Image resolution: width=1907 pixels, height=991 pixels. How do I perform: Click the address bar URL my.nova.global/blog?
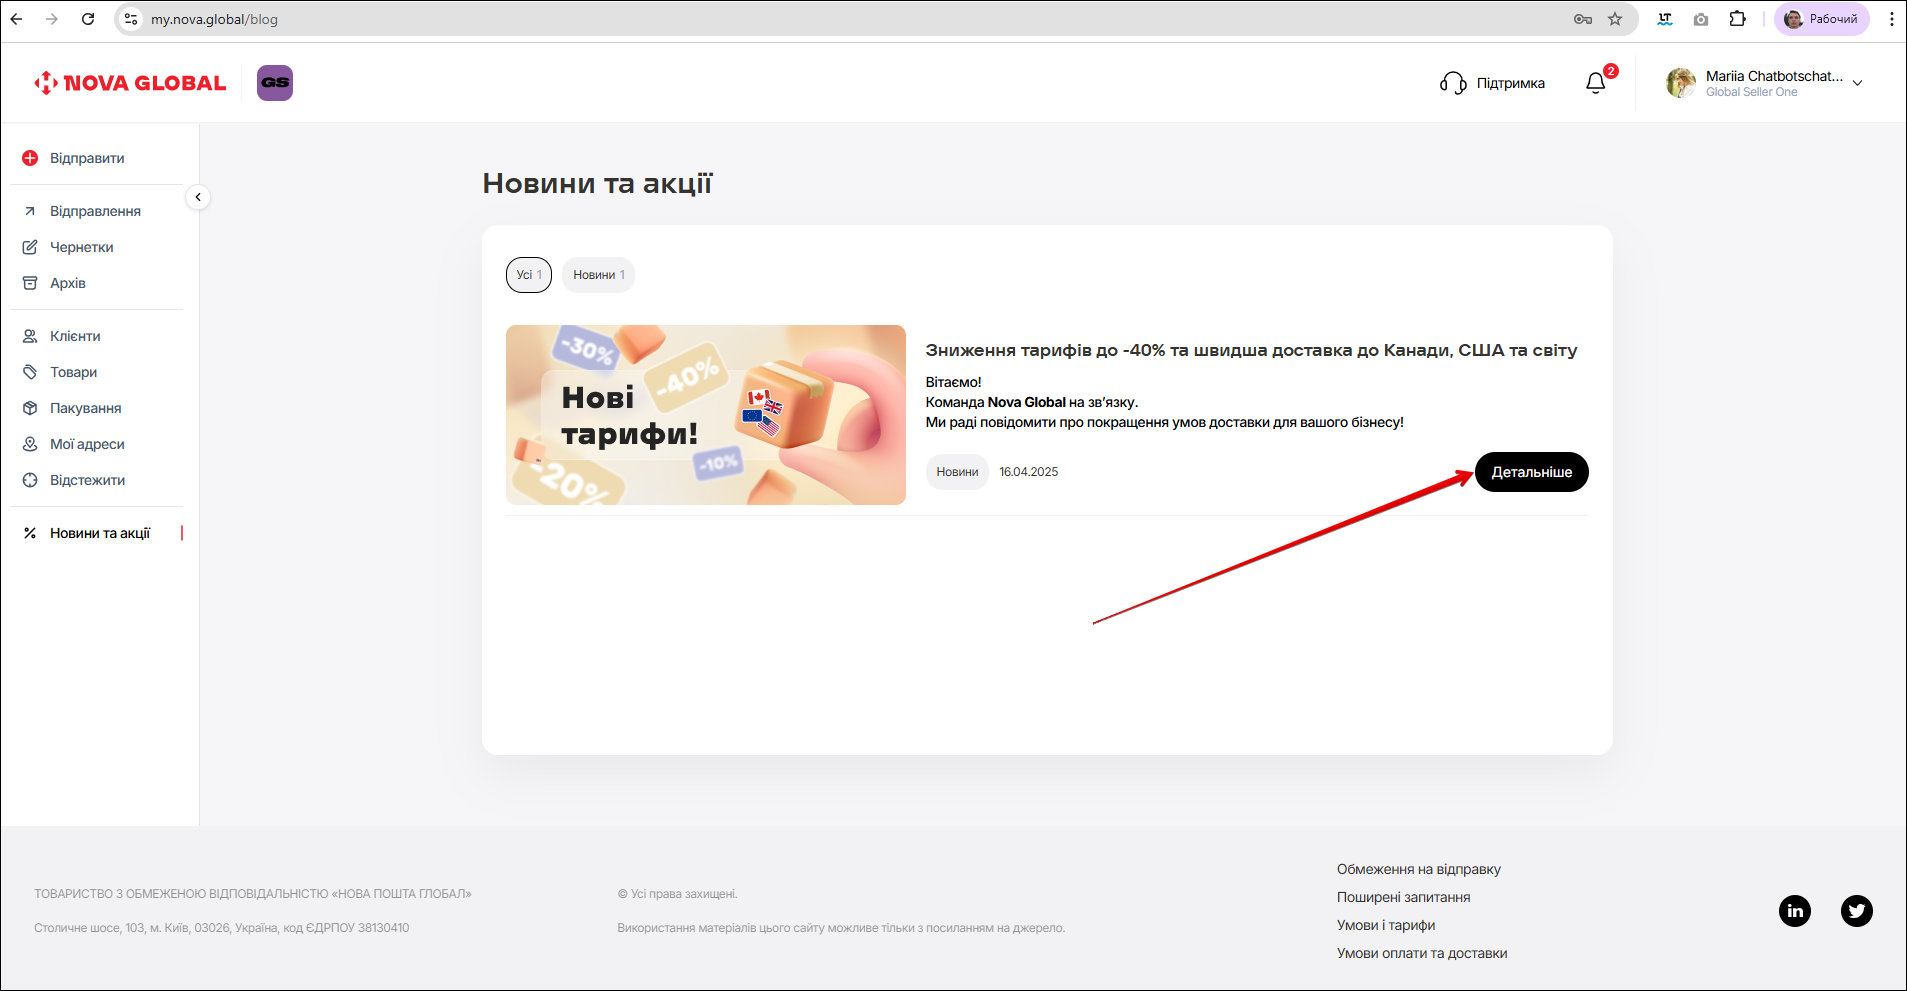click(214, 19)
